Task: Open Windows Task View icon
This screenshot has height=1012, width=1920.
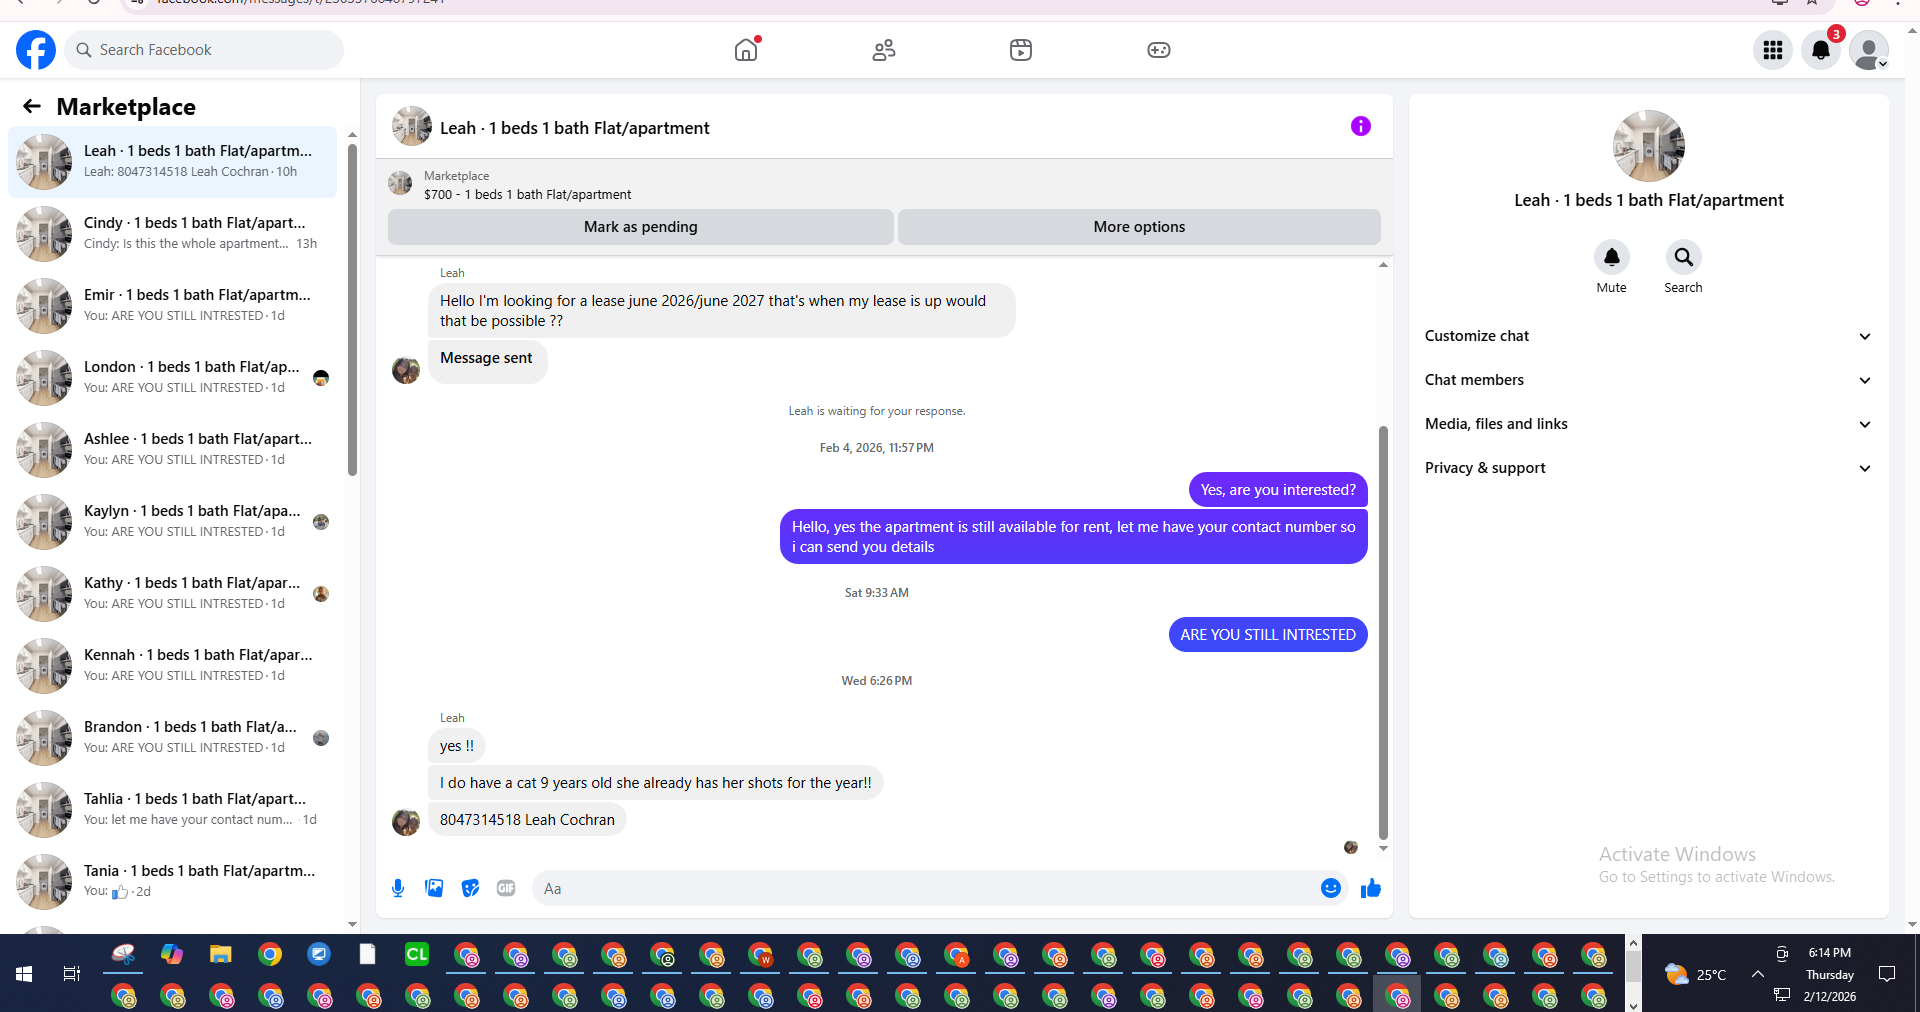Action: 72,973
